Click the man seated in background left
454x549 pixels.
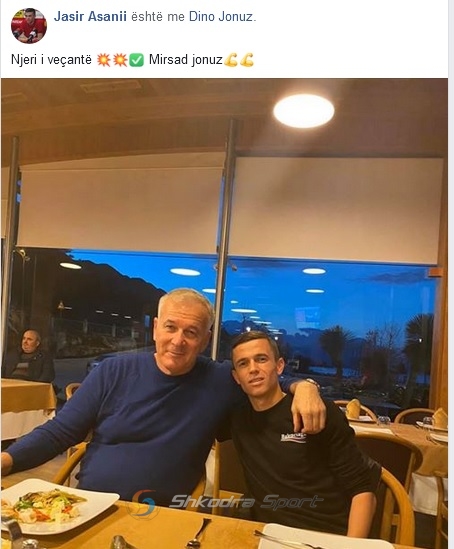(x=29, y=356)
